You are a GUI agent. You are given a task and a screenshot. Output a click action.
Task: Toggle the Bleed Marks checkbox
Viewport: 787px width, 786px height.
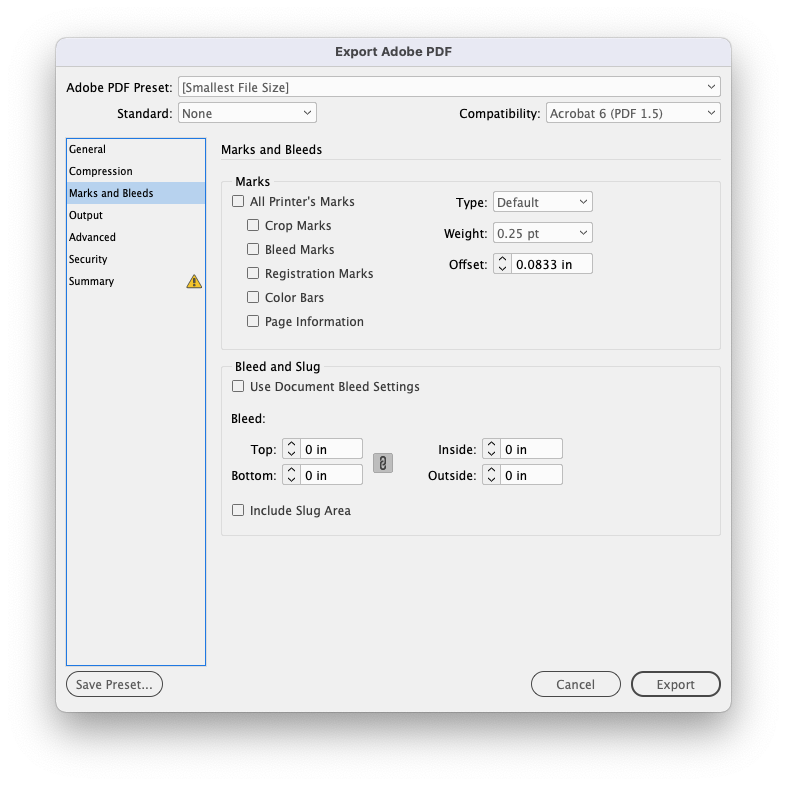(253, 249)
